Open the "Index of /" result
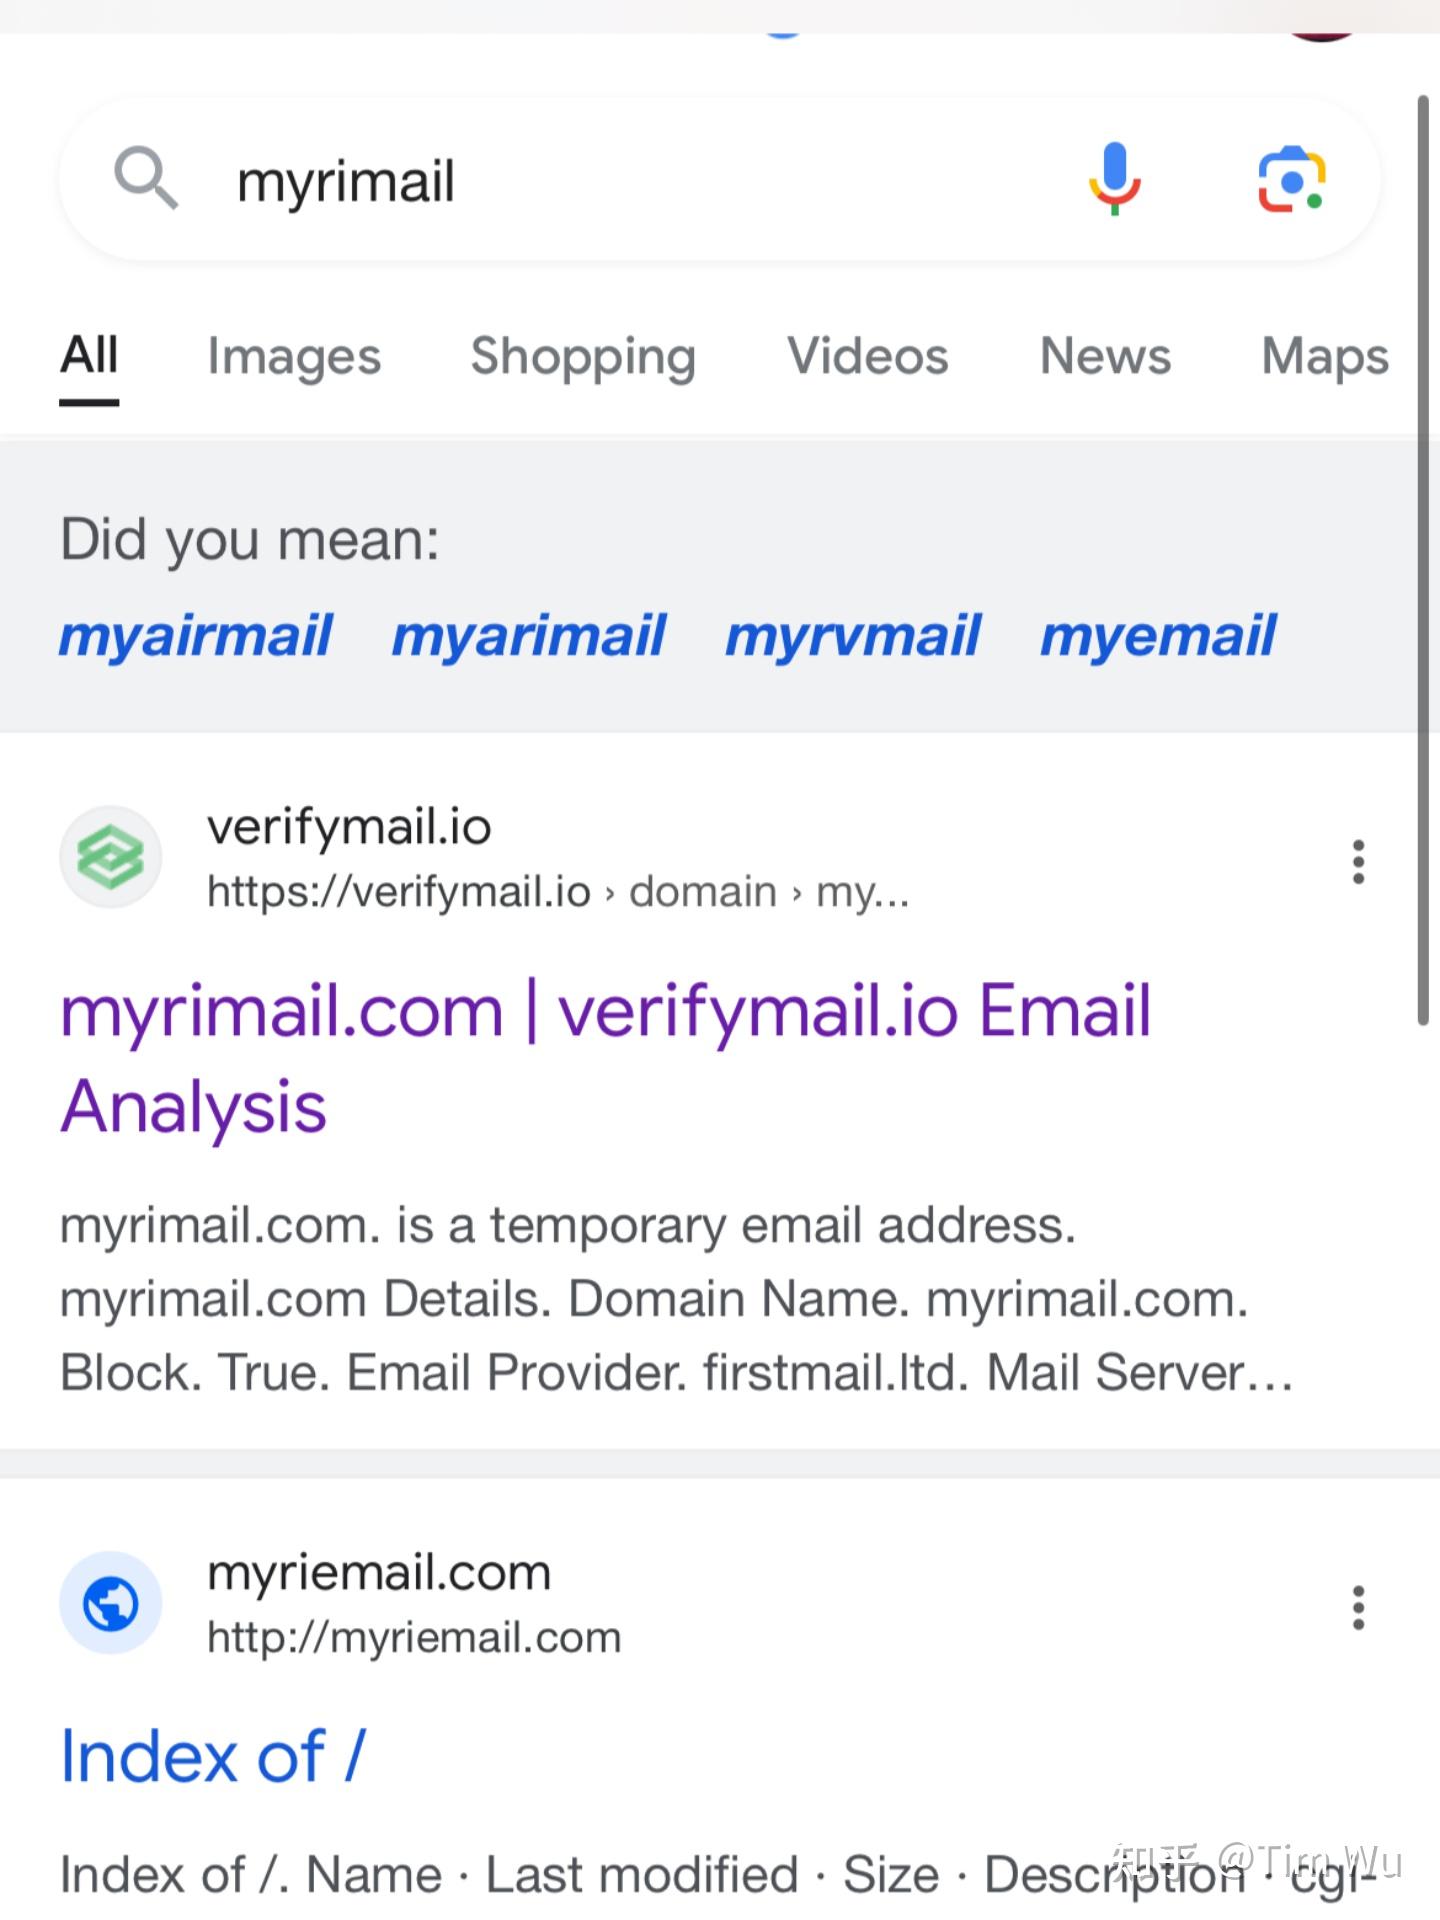Screen dimensions: 1440x1920 [x=213, y=1756]
